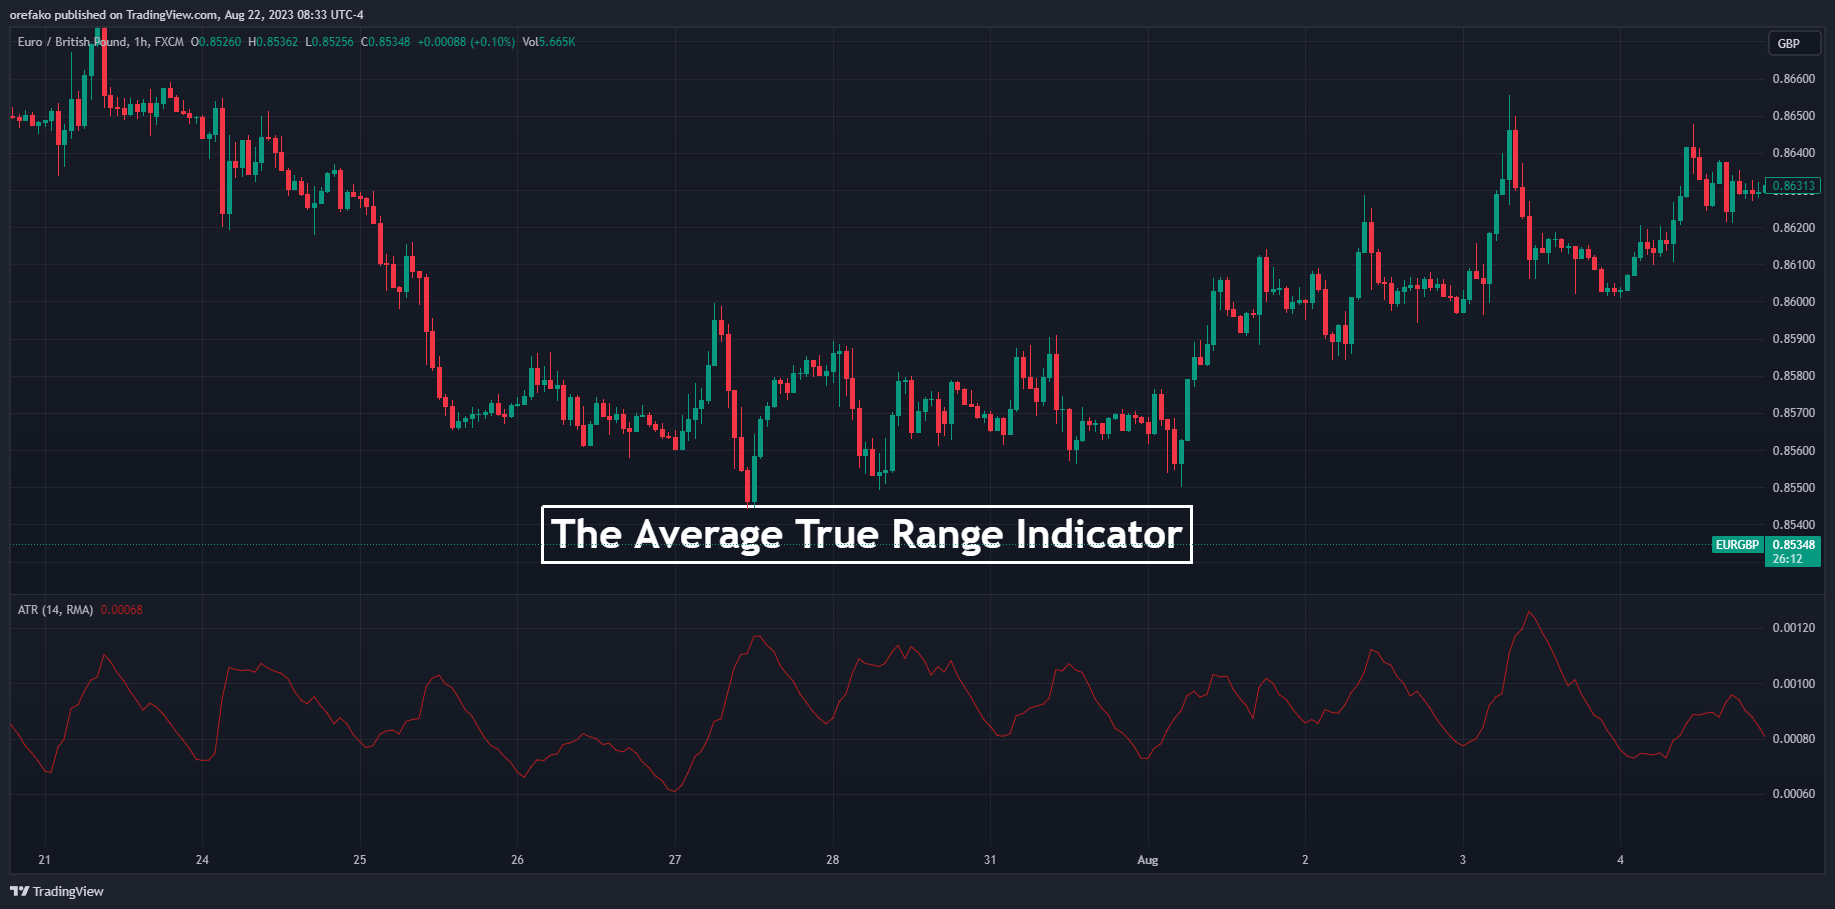Click the ATR value 0.00068
Image resolution: width=1835 pixels, height=909 pixels.
click(122, 610)
